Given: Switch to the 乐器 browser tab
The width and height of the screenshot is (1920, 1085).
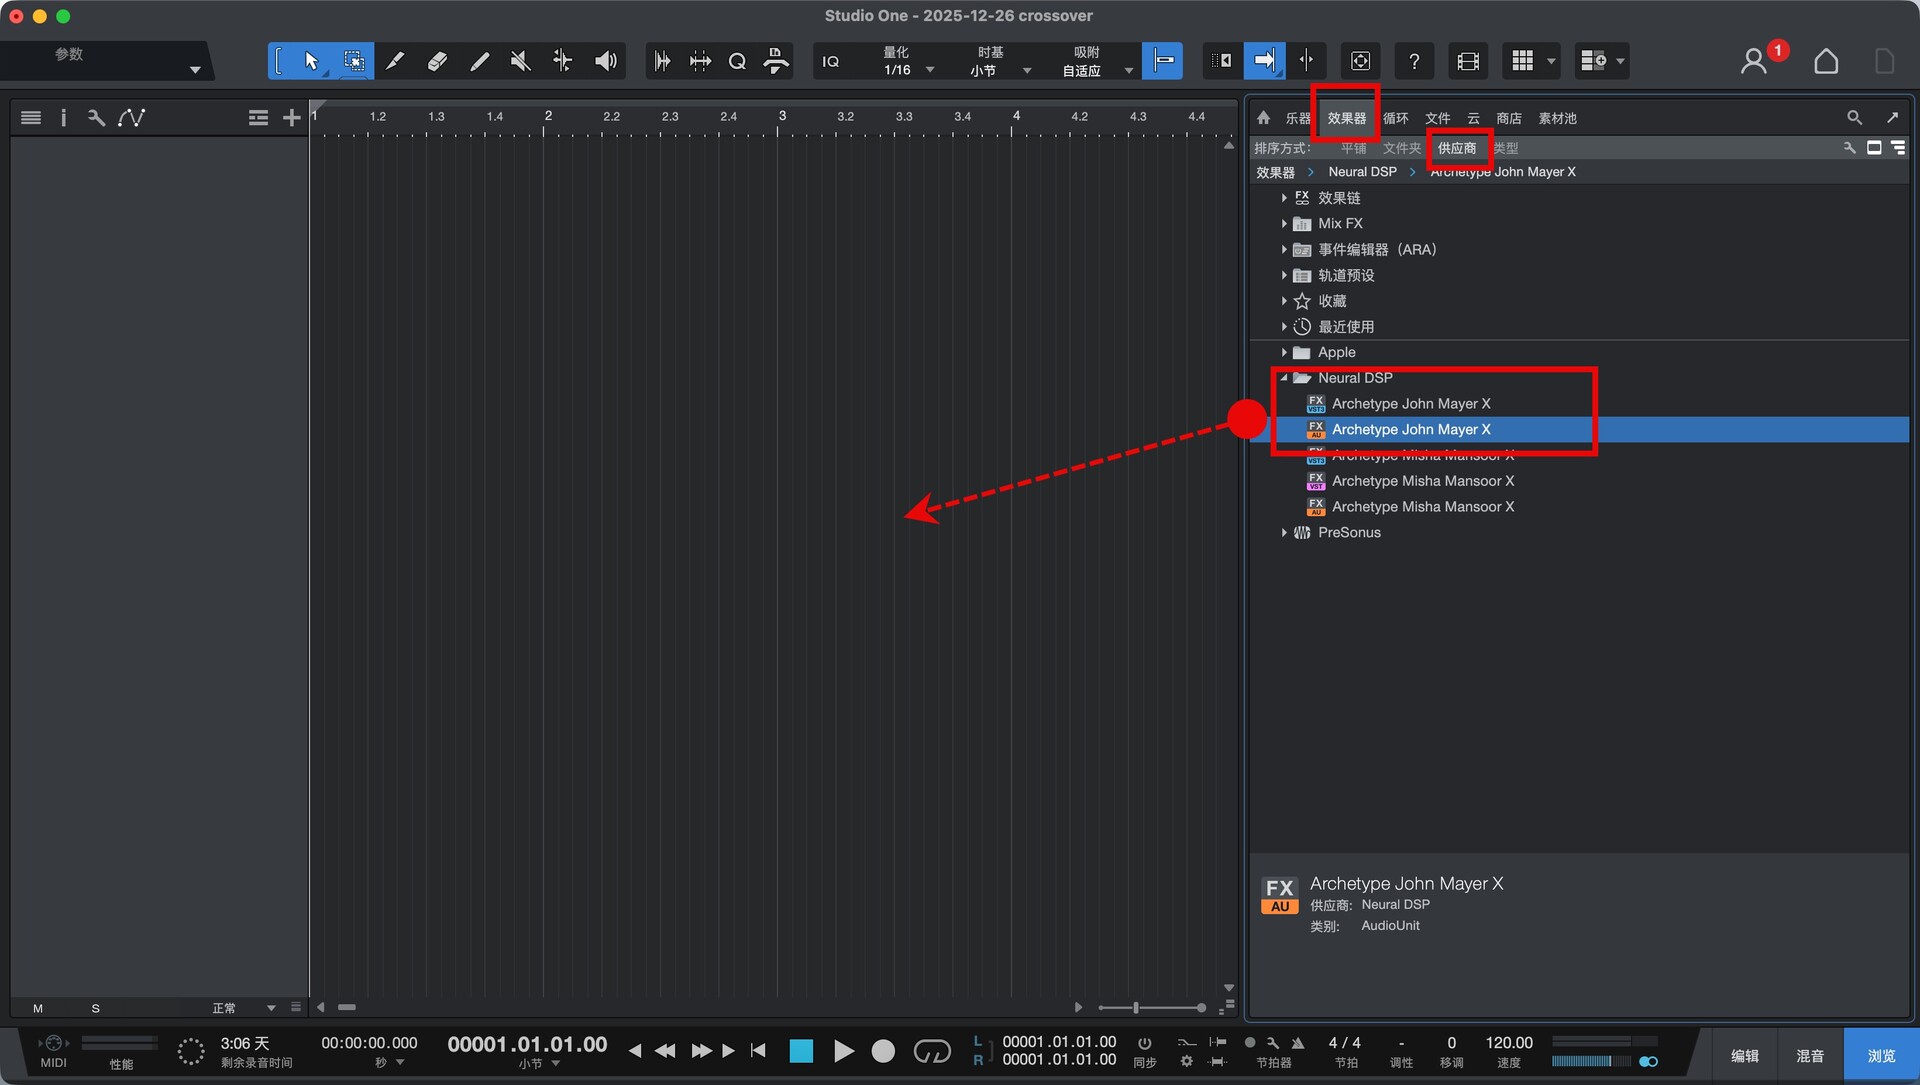Looking at the screenshot, I should pos(1297,118).
